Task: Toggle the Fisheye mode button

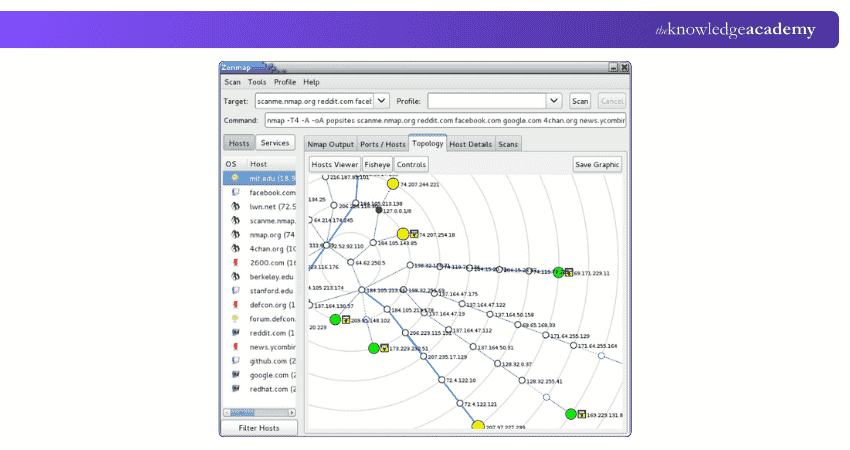Action: pos(377,164)
